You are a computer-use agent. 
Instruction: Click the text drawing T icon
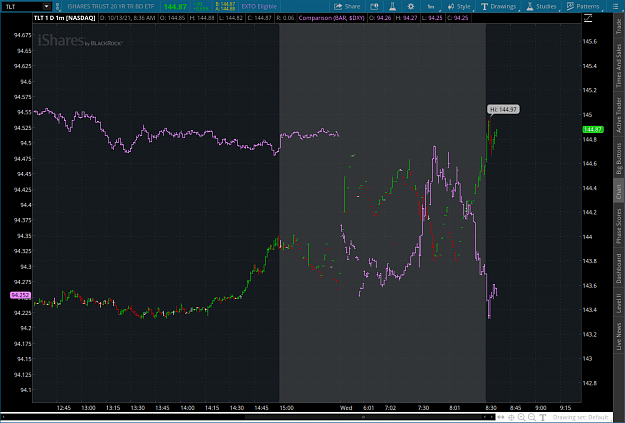tap(542, 417)
